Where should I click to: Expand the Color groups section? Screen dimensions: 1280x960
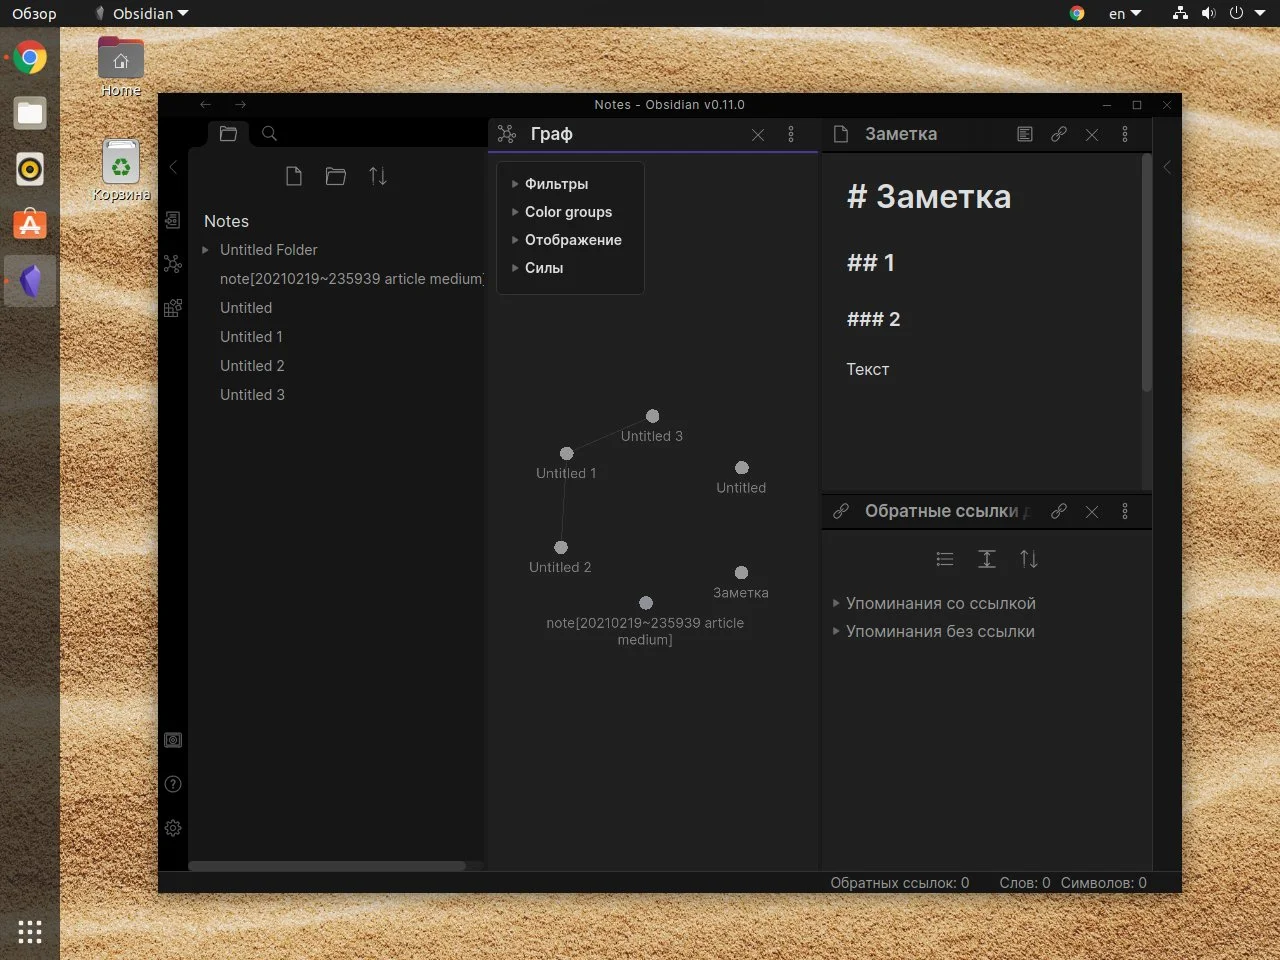point(567,212)
